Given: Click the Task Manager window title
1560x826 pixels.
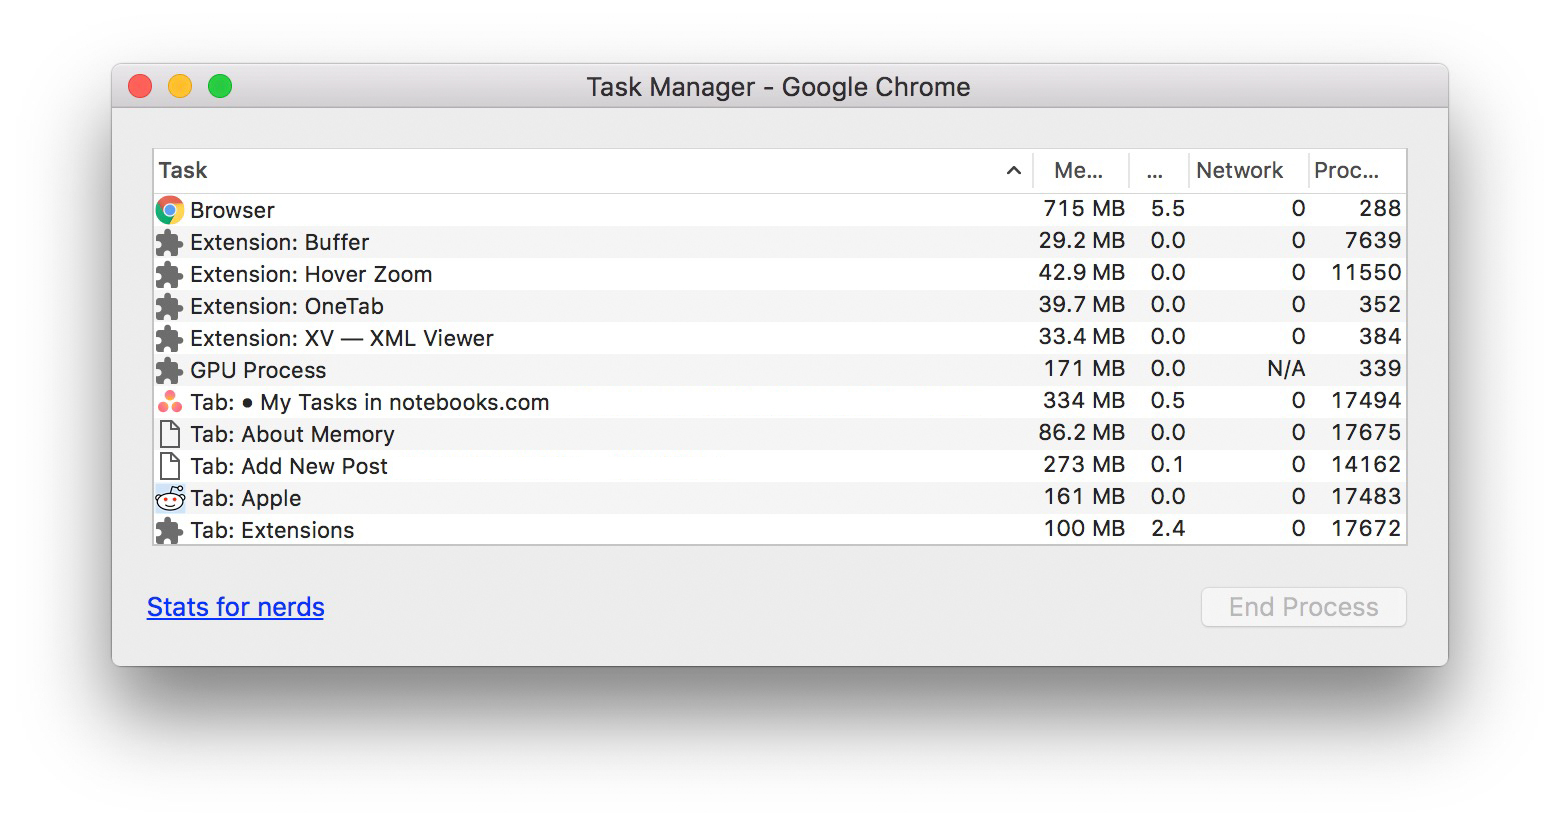Looking at the screenshot, I should [x=778, y=87].
